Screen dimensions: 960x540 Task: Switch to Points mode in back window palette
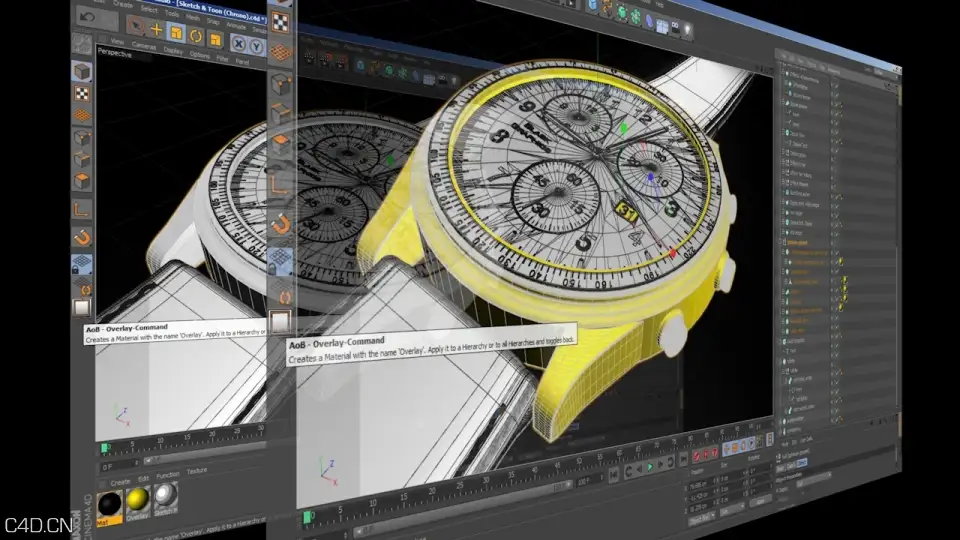82,138
